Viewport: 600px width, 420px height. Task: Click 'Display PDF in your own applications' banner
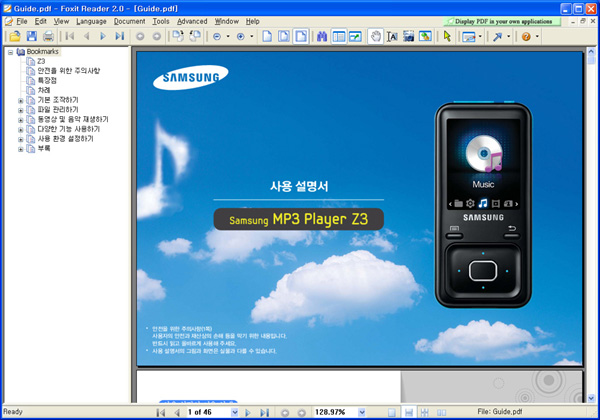coord(502,21)
